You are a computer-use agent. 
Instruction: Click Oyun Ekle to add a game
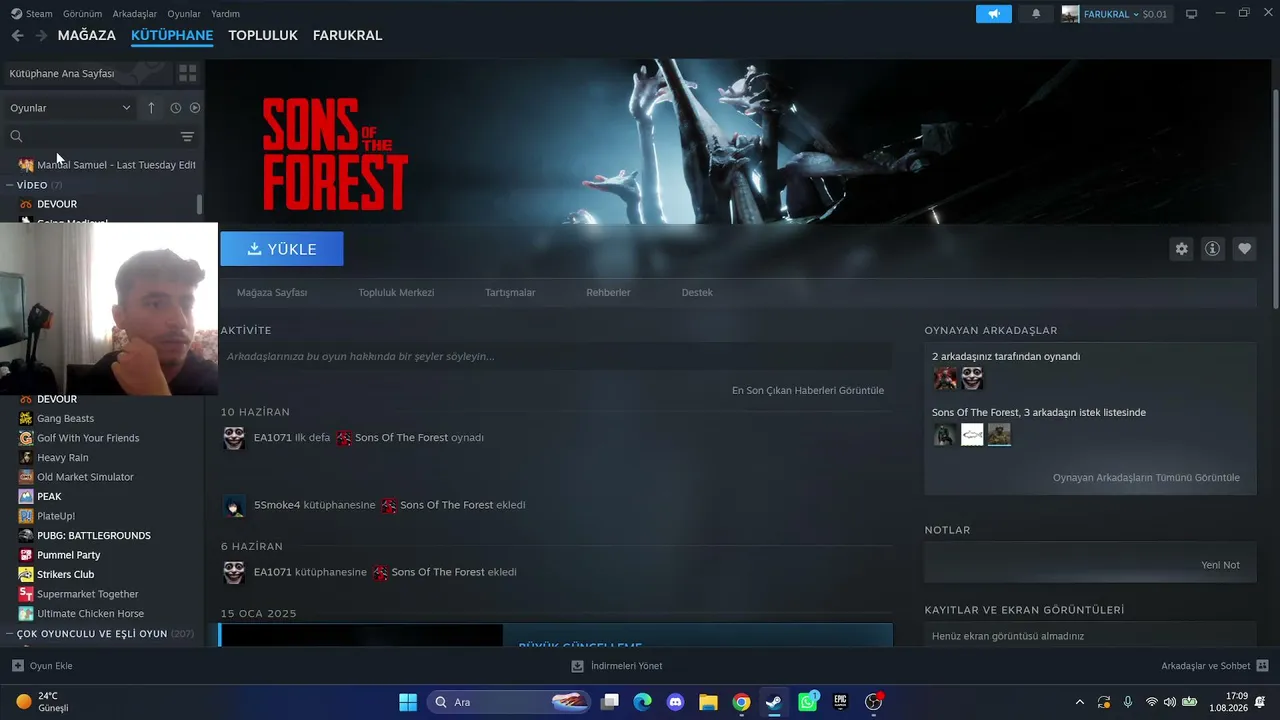pyautogui.click(x=42, y=666)
